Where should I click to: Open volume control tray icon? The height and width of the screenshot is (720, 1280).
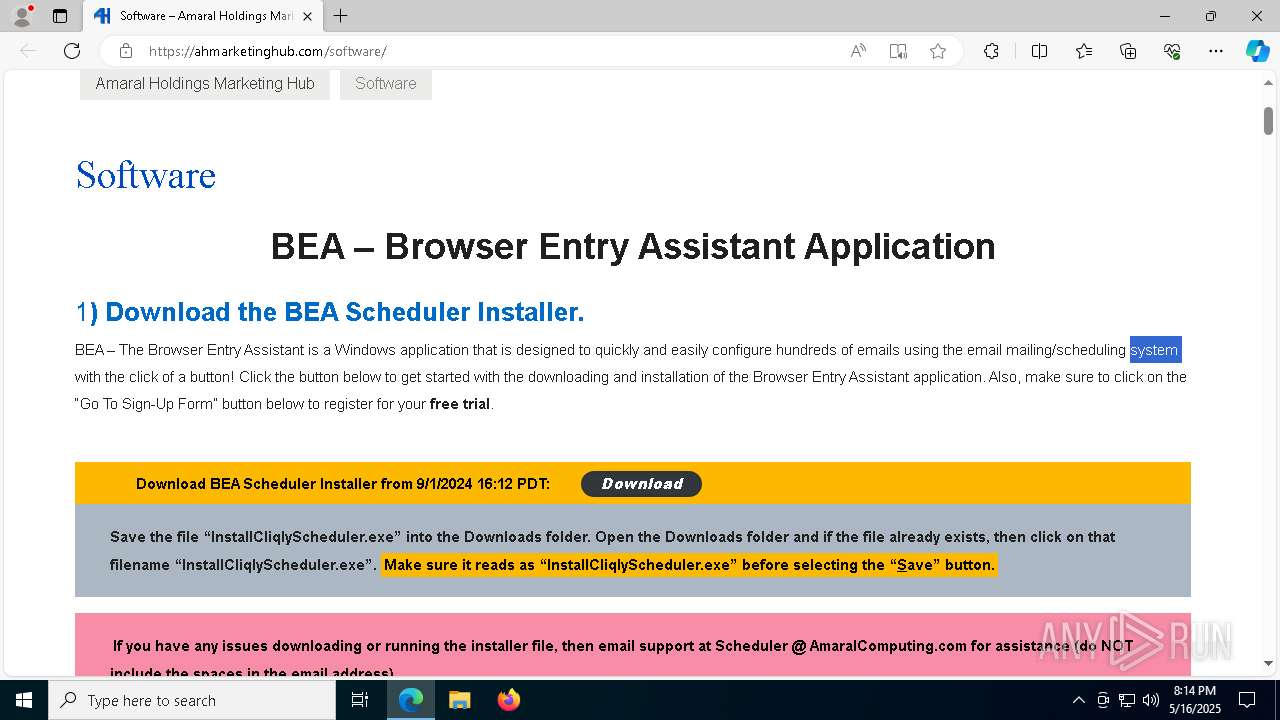[x=1151, y=700]
